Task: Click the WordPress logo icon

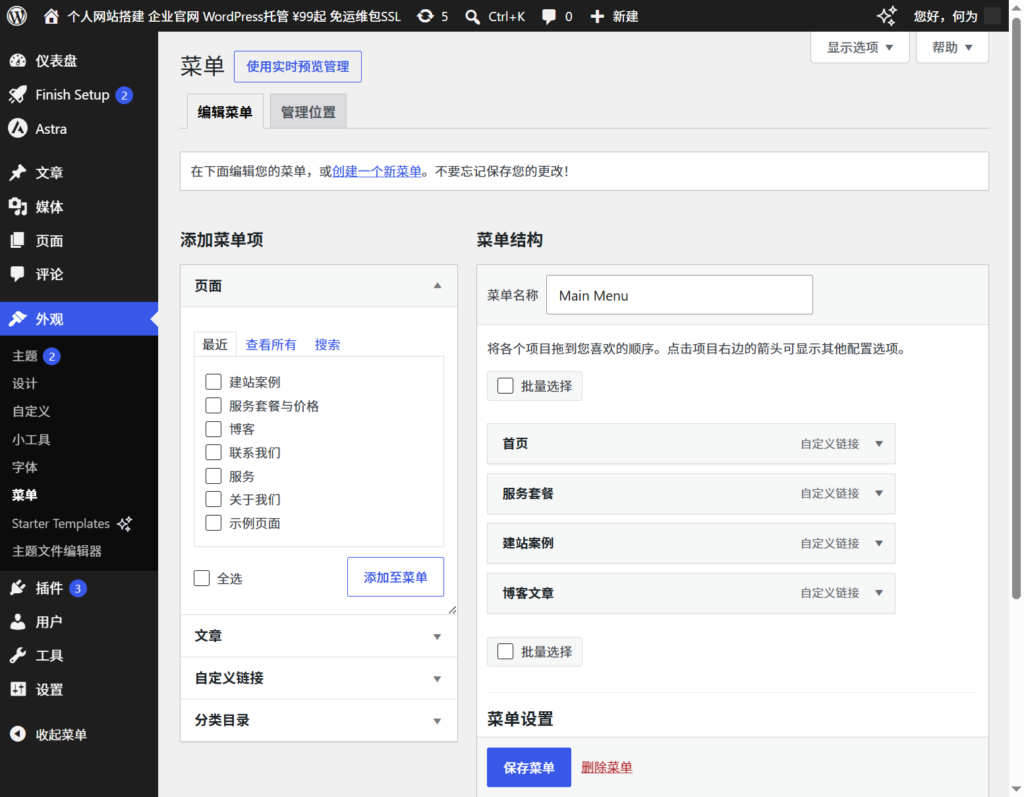Action: click(x=17, y=16)
